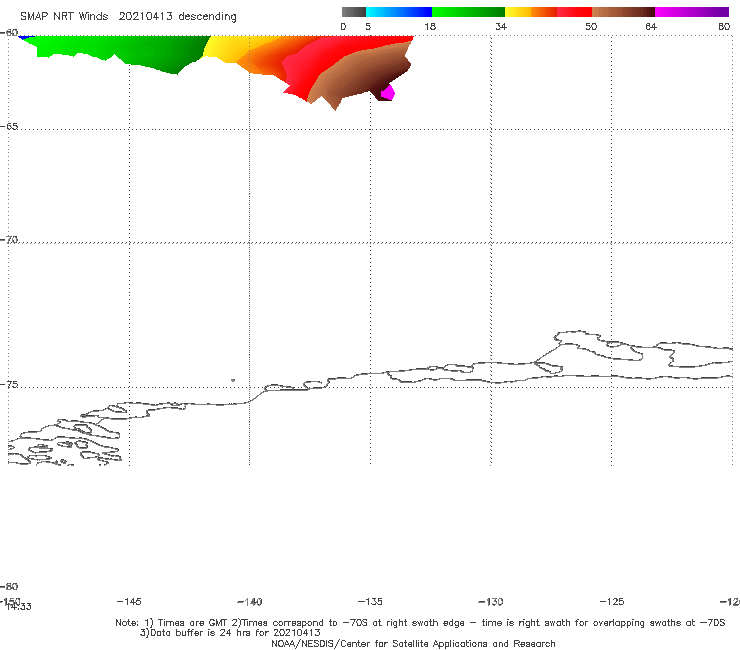
Task: Click the latitude label "-70"
Action: point(9,240)
